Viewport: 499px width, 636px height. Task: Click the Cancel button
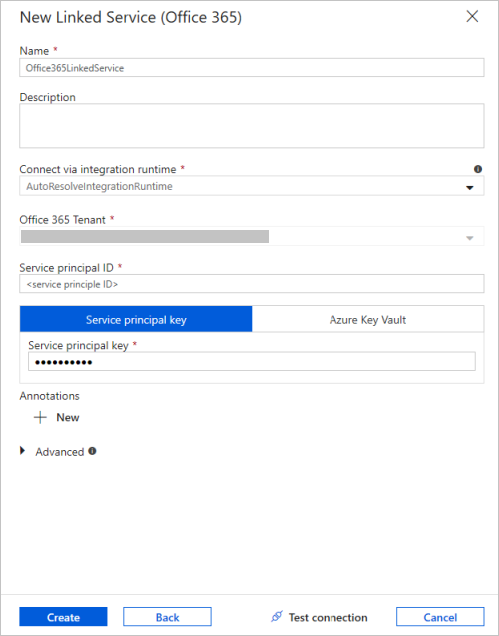click(x=440, y=617)
